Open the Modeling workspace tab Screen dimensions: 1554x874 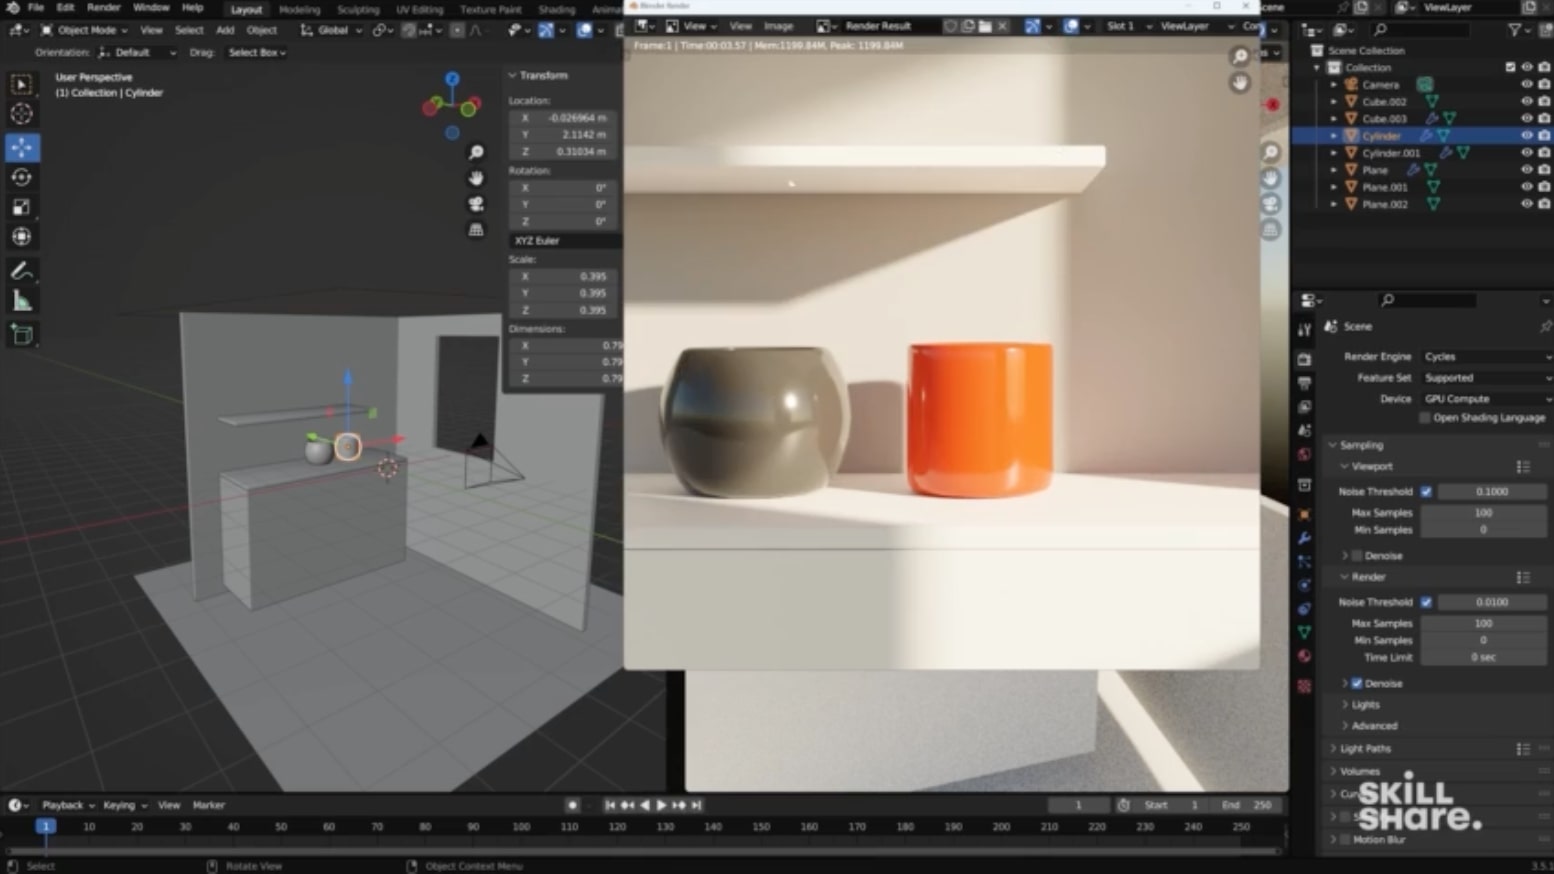point(298,9)
